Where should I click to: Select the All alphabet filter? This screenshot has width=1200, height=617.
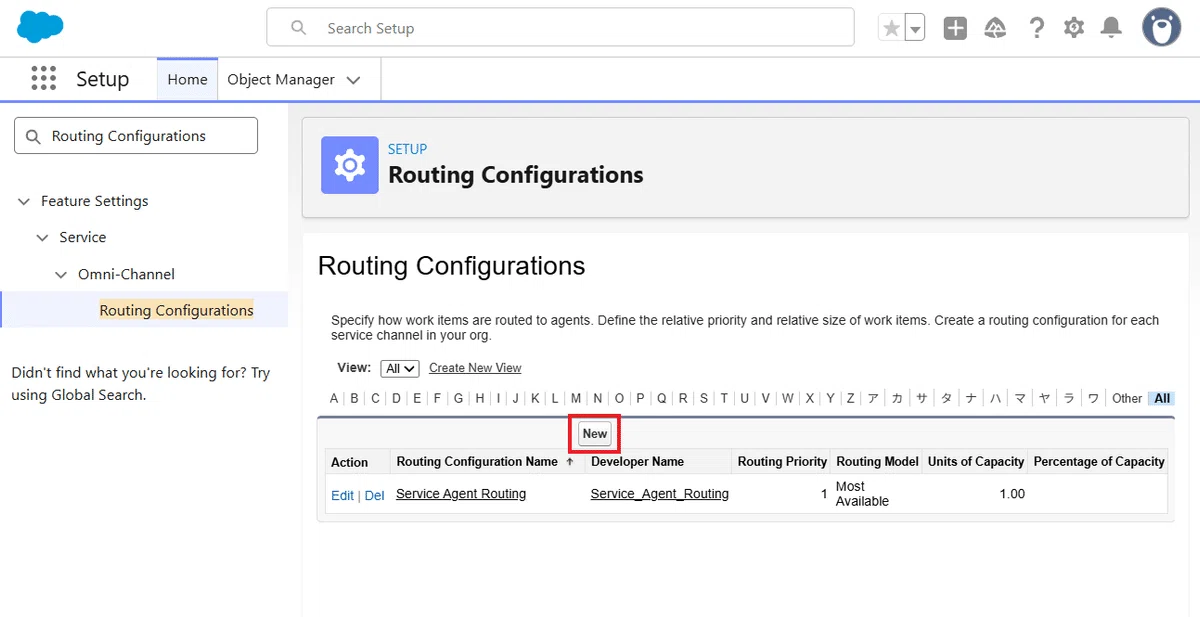click(x=1162, y=398)
